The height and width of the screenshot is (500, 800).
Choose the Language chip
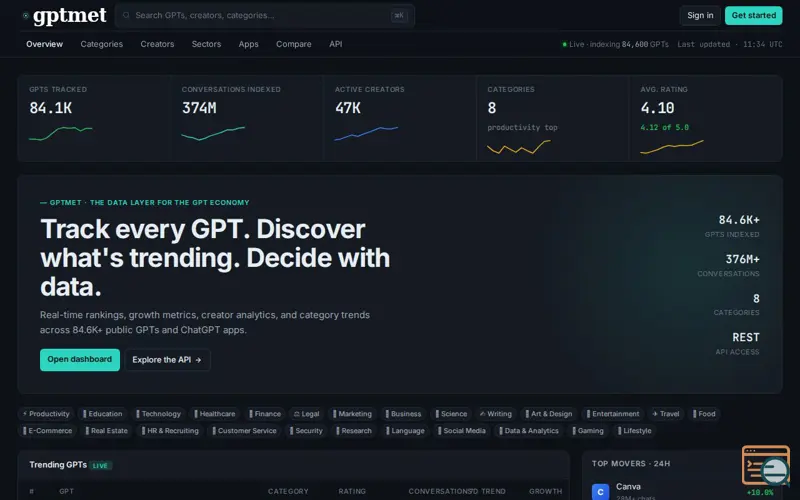pos(405,431)
